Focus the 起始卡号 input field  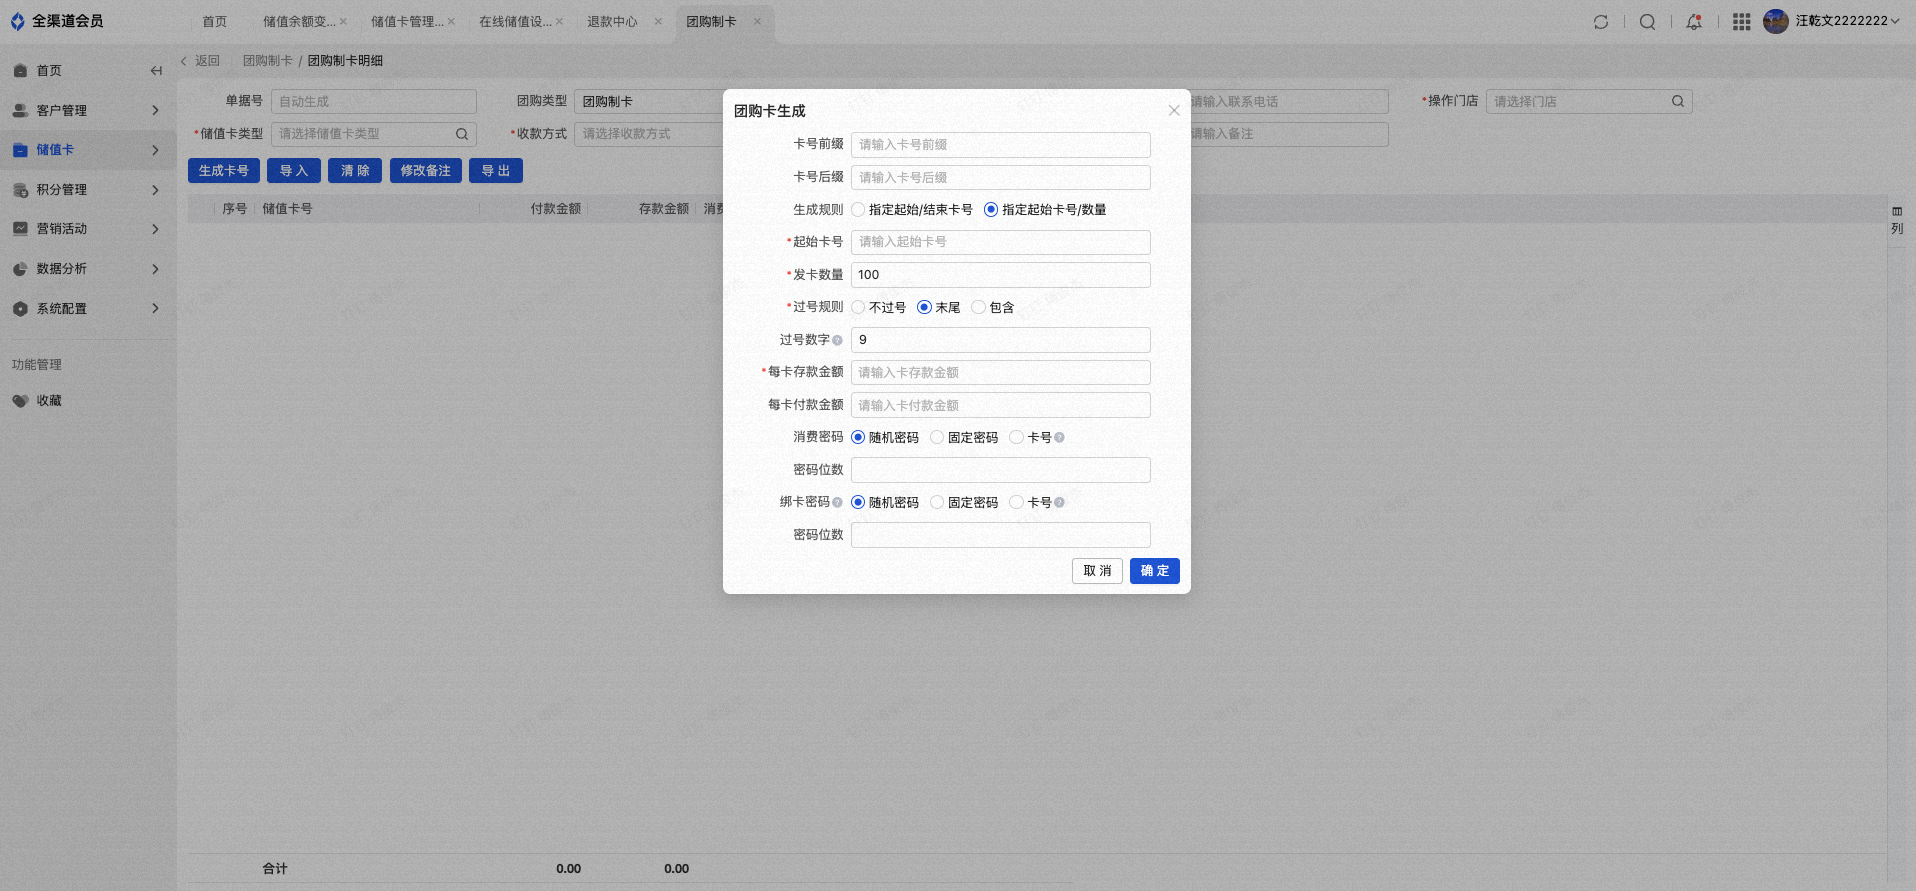[1001, 242]
